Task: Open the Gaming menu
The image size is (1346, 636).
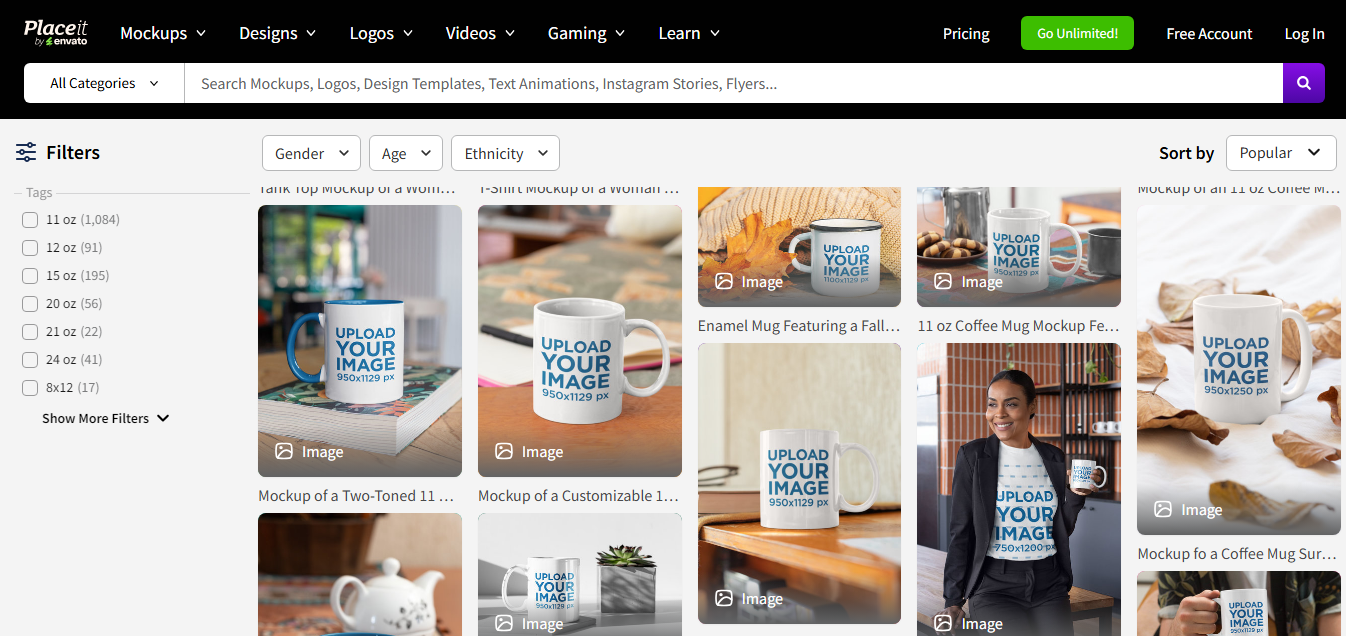Action: click(x=586, y=33)
